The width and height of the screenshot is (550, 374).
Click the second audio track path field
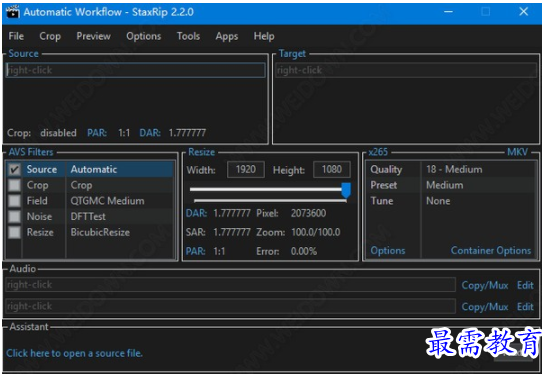pyautogui.click(x=230, y=306)
